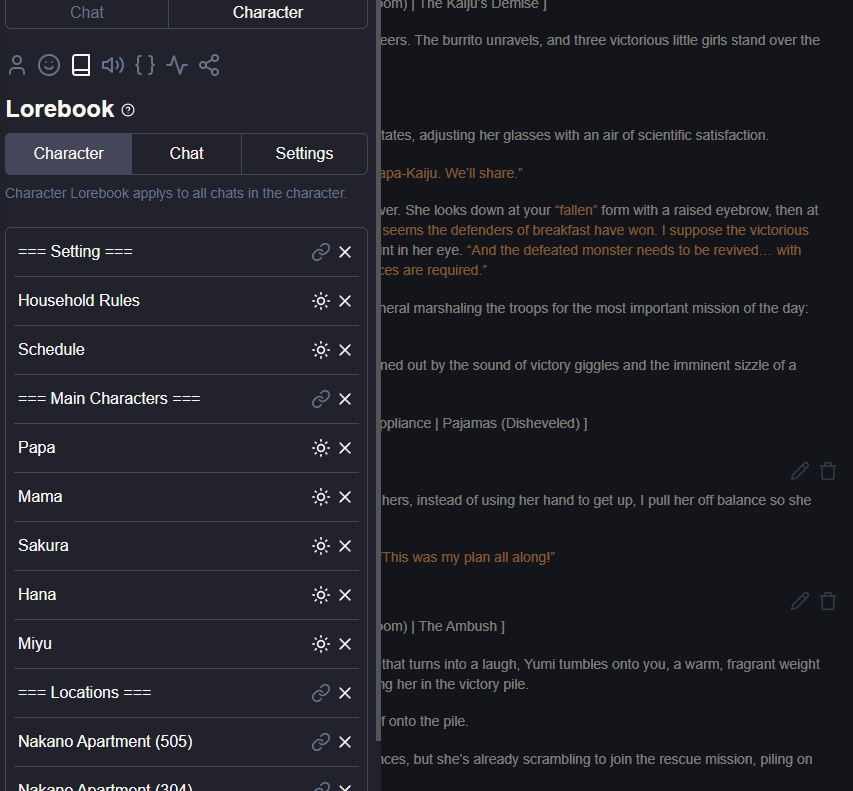
Task: Expand the === Locations === entry
Action: [x=84, y=693]
